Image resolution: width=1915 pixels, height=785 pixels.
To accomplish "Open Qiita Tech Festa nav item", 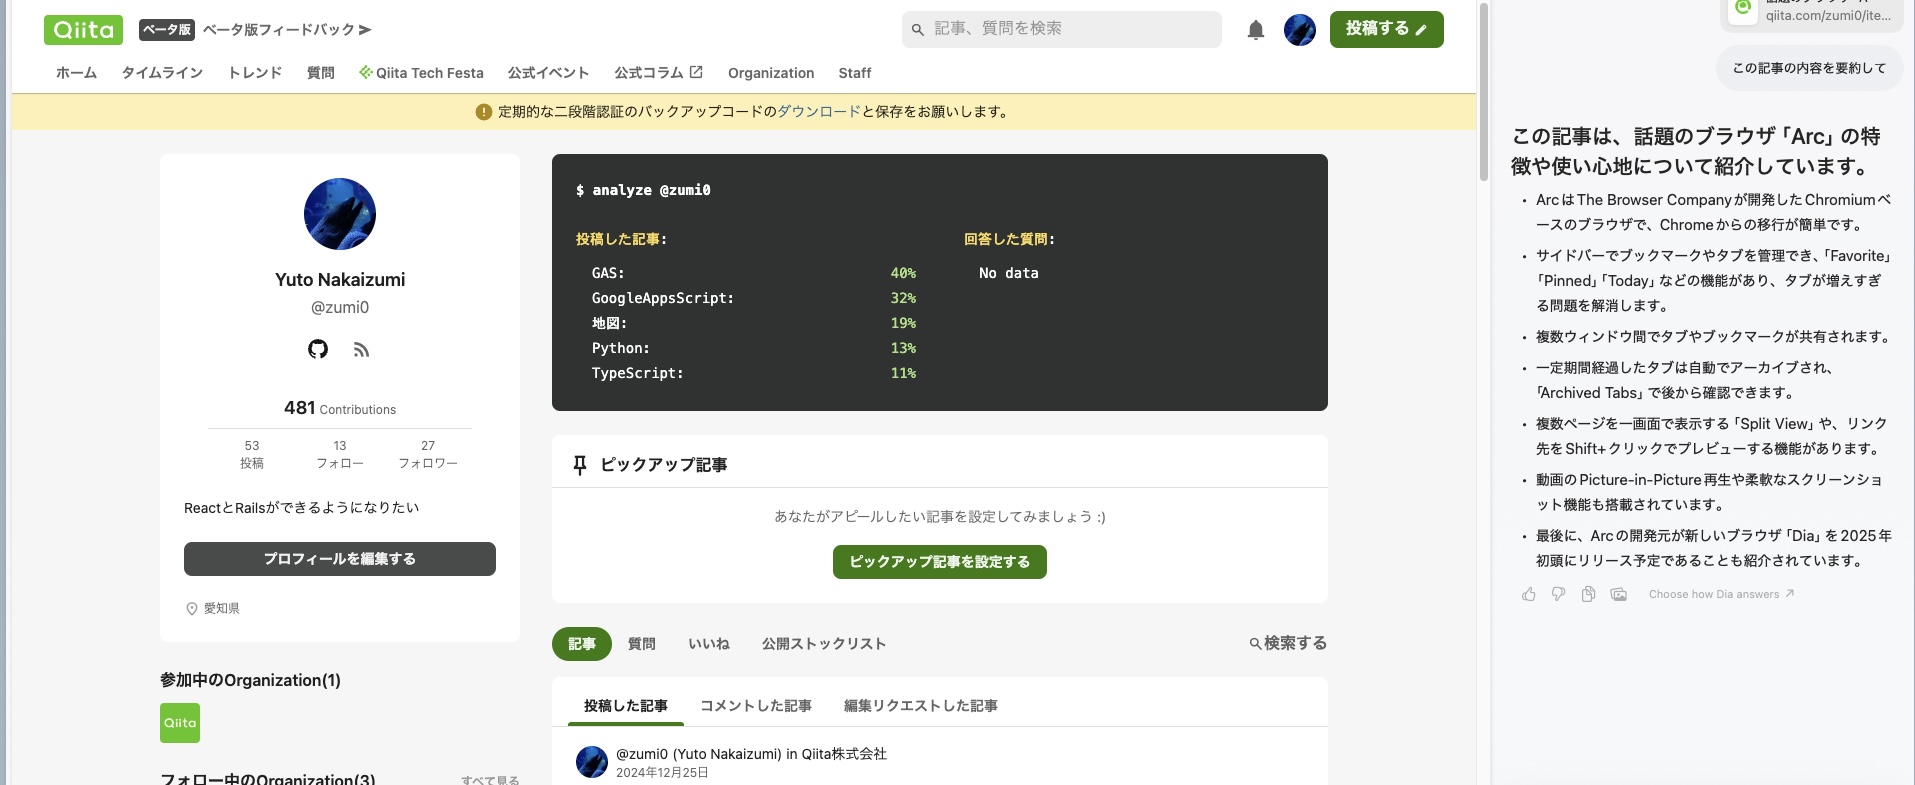I will (x=421, y=73).
